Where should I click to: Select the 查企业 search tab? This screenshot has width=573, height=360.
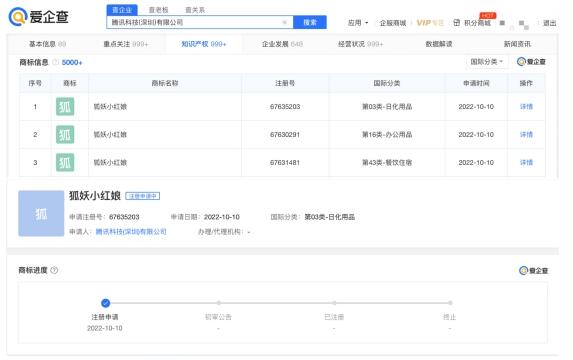click(122, 10)
